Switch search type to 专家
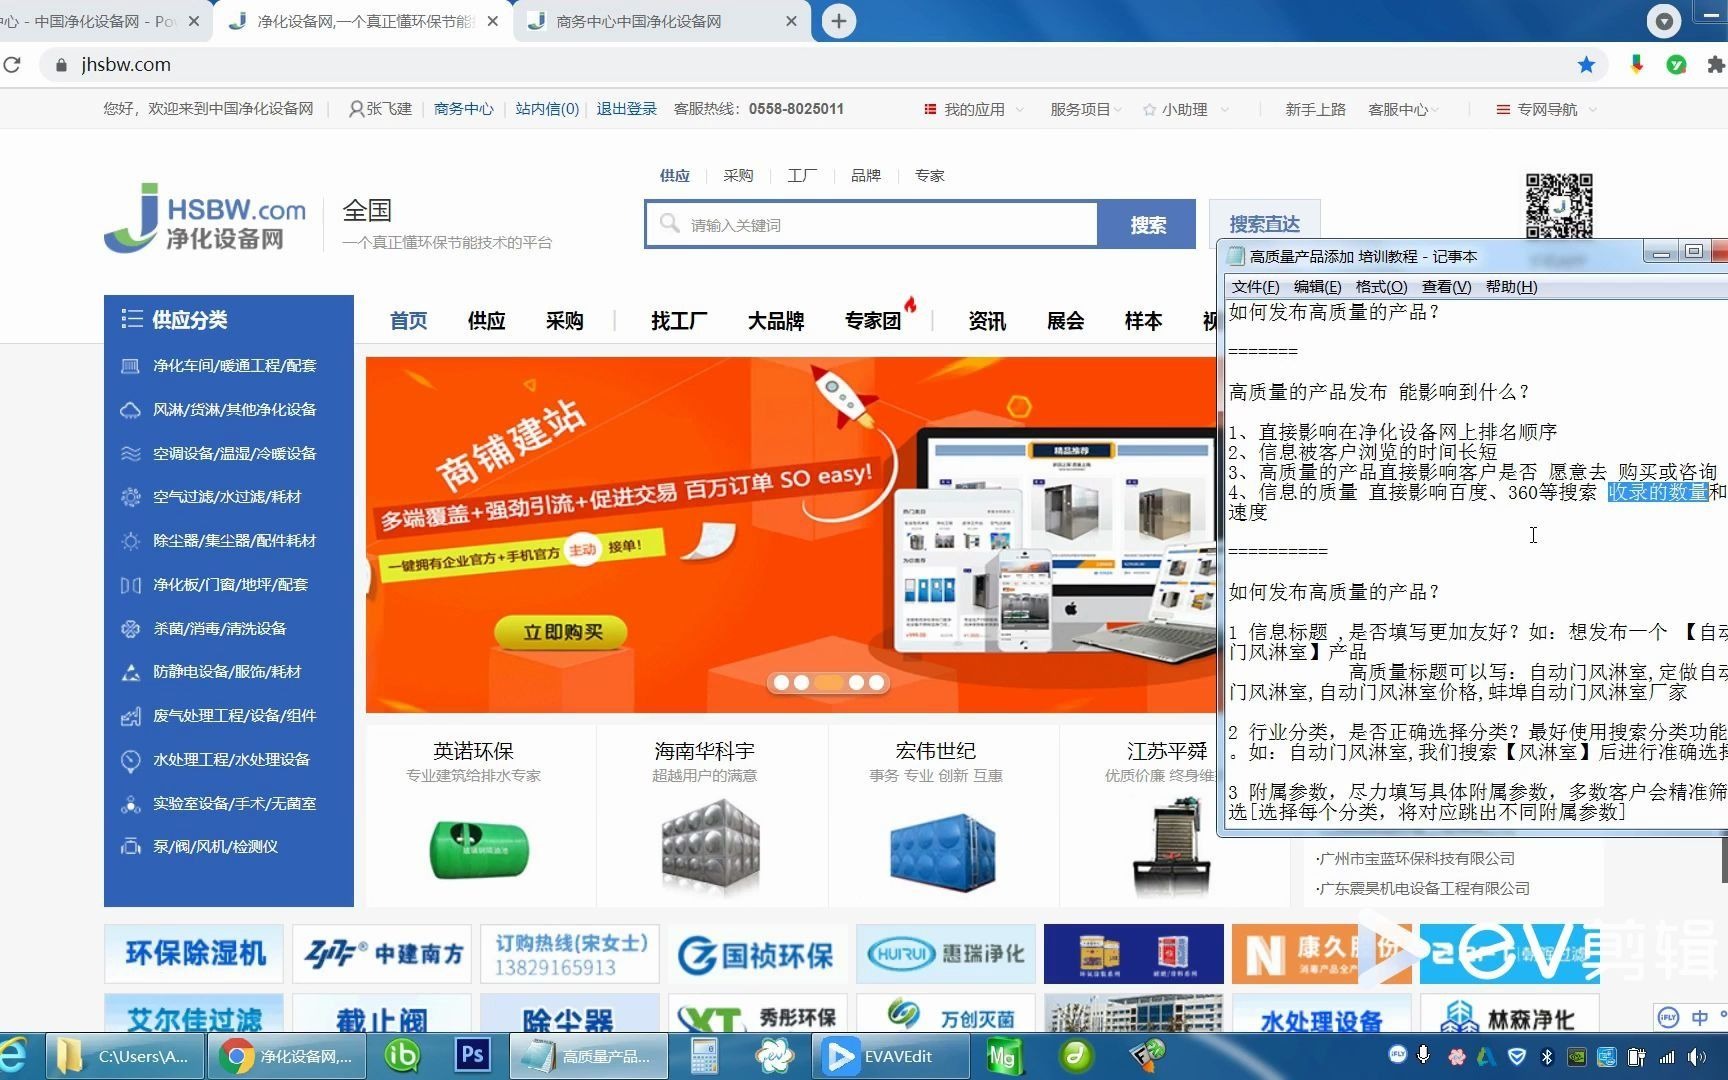The height and width of the screenshot is (1080, 1728). click(x=930, y=176)
